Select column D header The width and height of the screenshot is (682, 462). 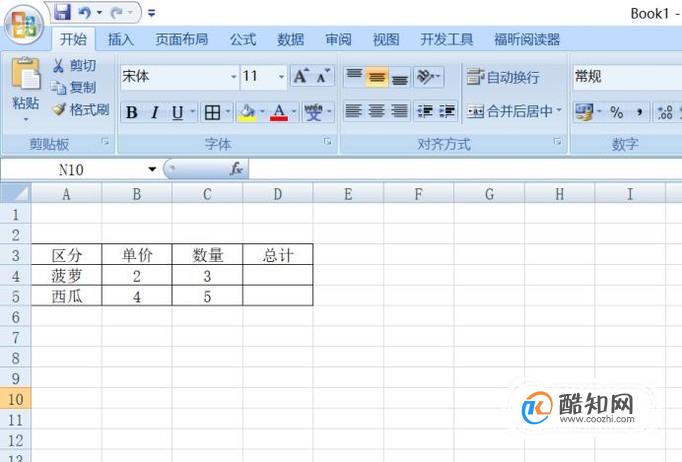(x=277, y=194)
